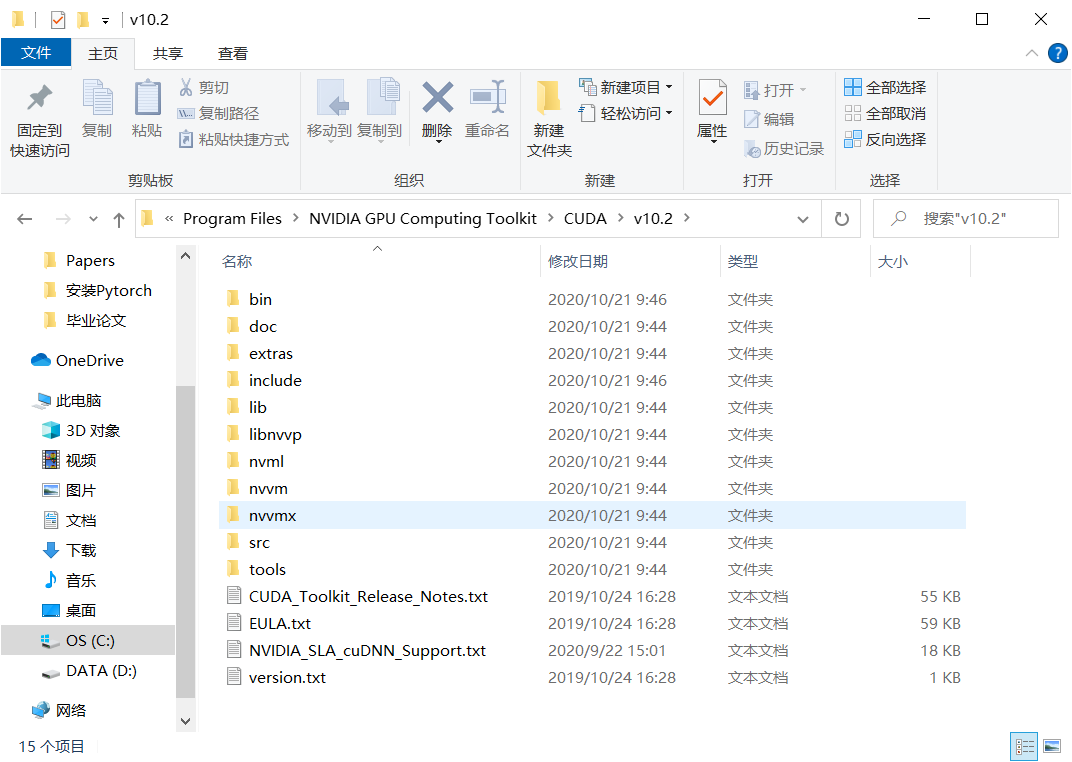Click the title bar properties checkmark icon
The image size is (1072, 762).
click(58, 20)
